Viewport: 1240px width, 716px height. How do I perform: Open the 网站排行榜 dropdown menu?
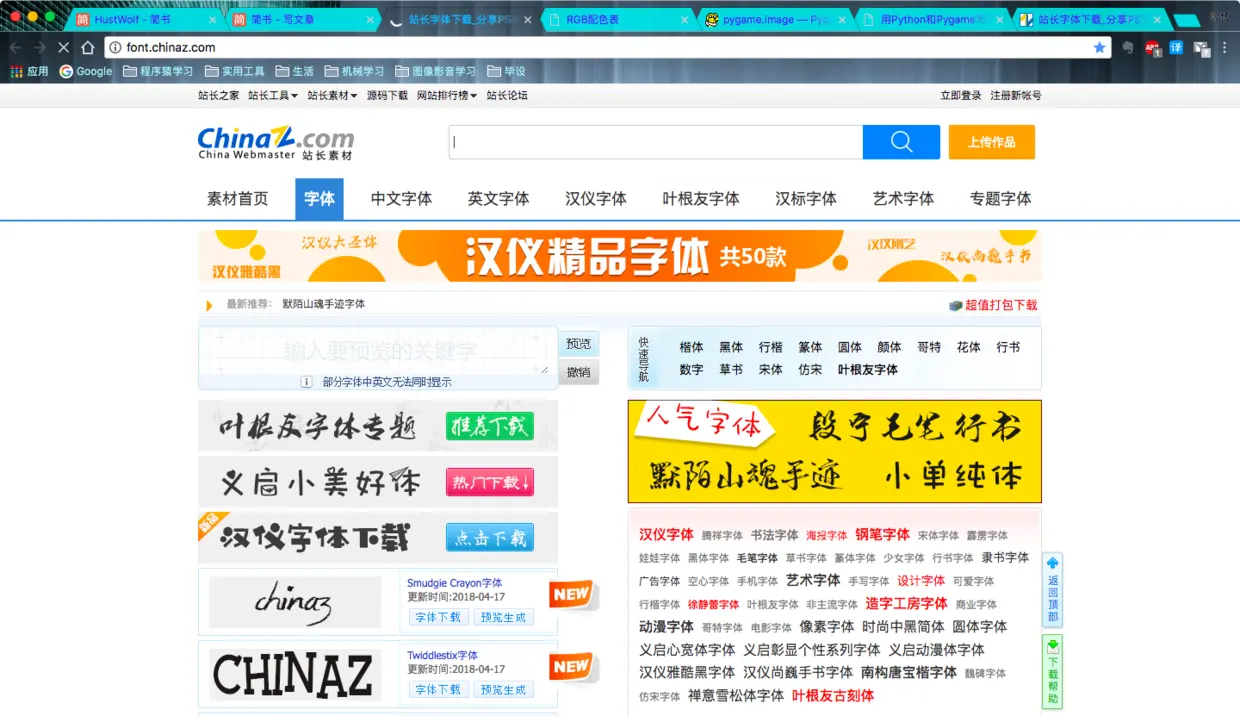point(447,95)
